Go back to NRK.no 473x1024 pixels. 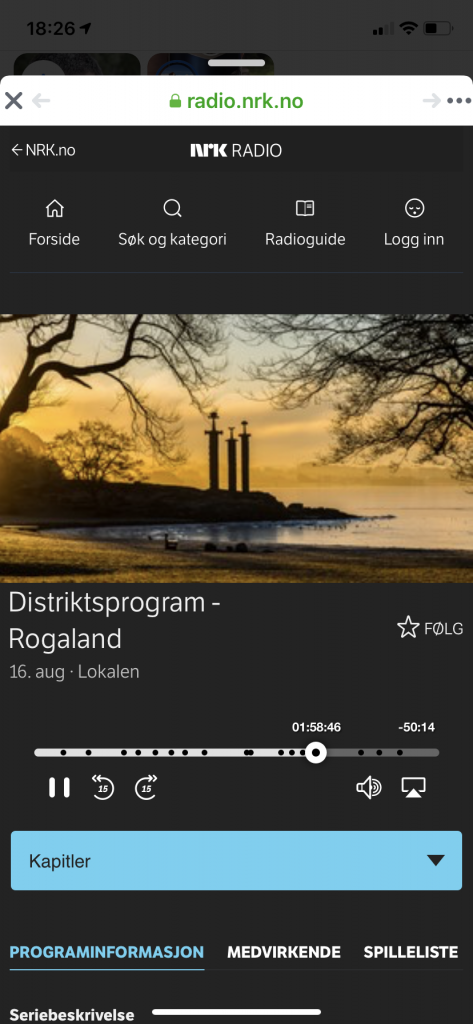[x=43, y=150]
